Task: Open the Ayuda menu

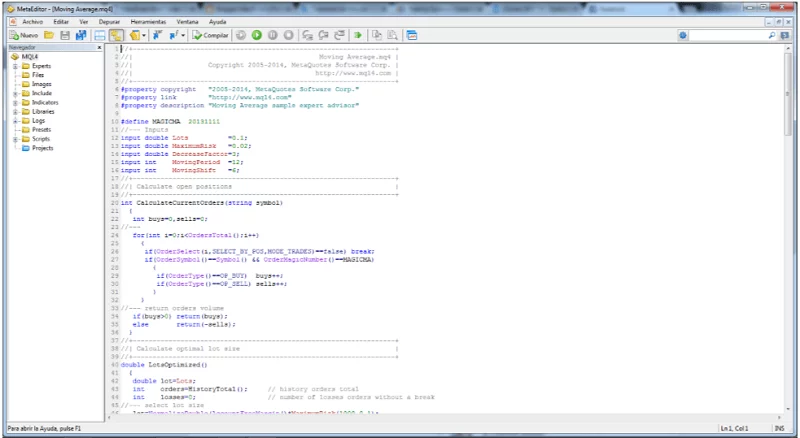Action: click(x=217, y=22)
